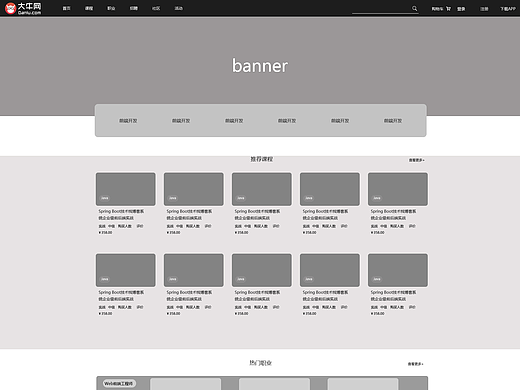Viewport: 520px width, 390px height.
Task: Open middle light-gray career card in 热门职业
Action: [274, 384]
